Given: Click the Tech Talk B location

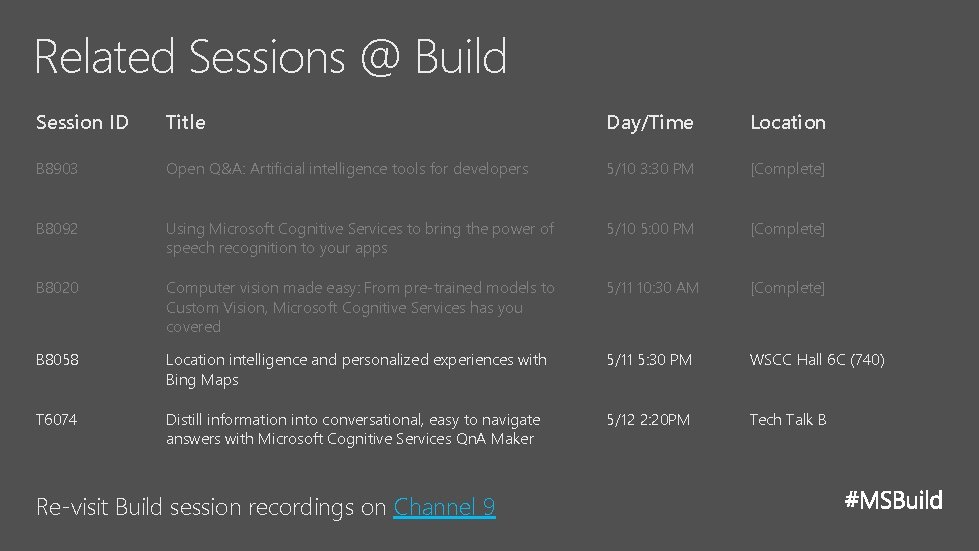Looking at the screenshot, I should 787,420.
